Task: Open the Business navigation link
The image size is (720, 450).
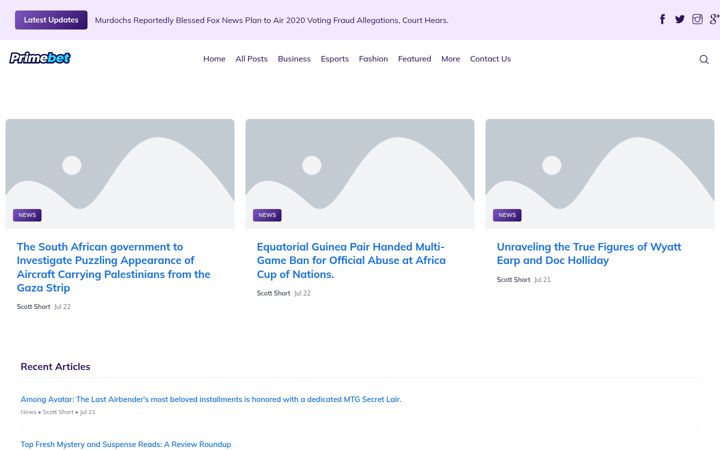Action: [294, 59]
